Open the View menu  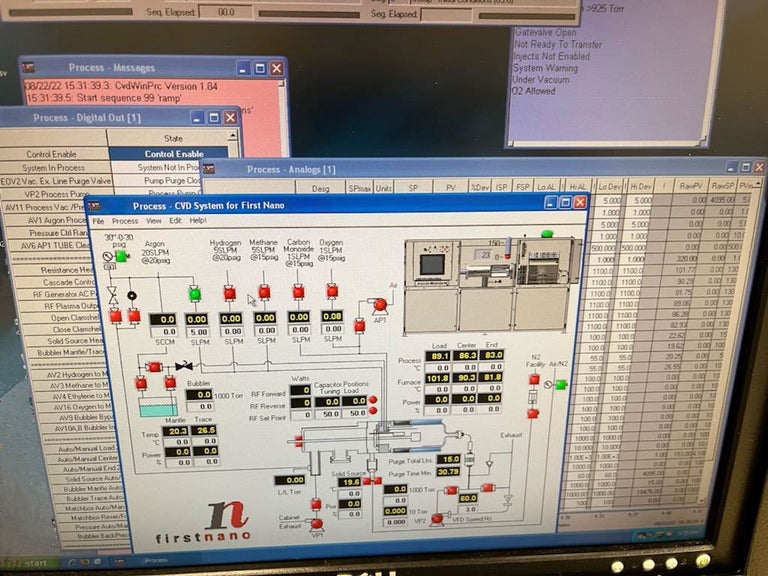(x=153, y=221)
